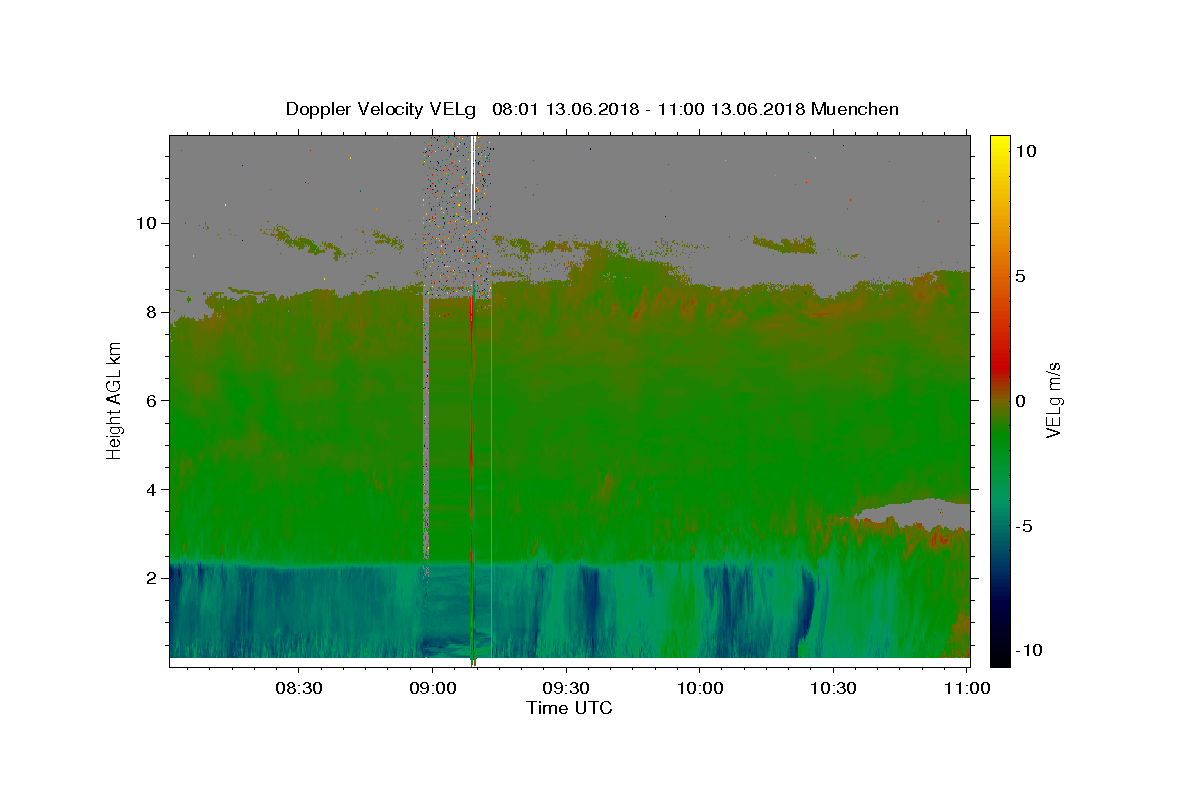The width and height of the screenshot is (1200, 800).
Task: Click the colorbar label '10' at the top
Action: (x=1025, y=151)
